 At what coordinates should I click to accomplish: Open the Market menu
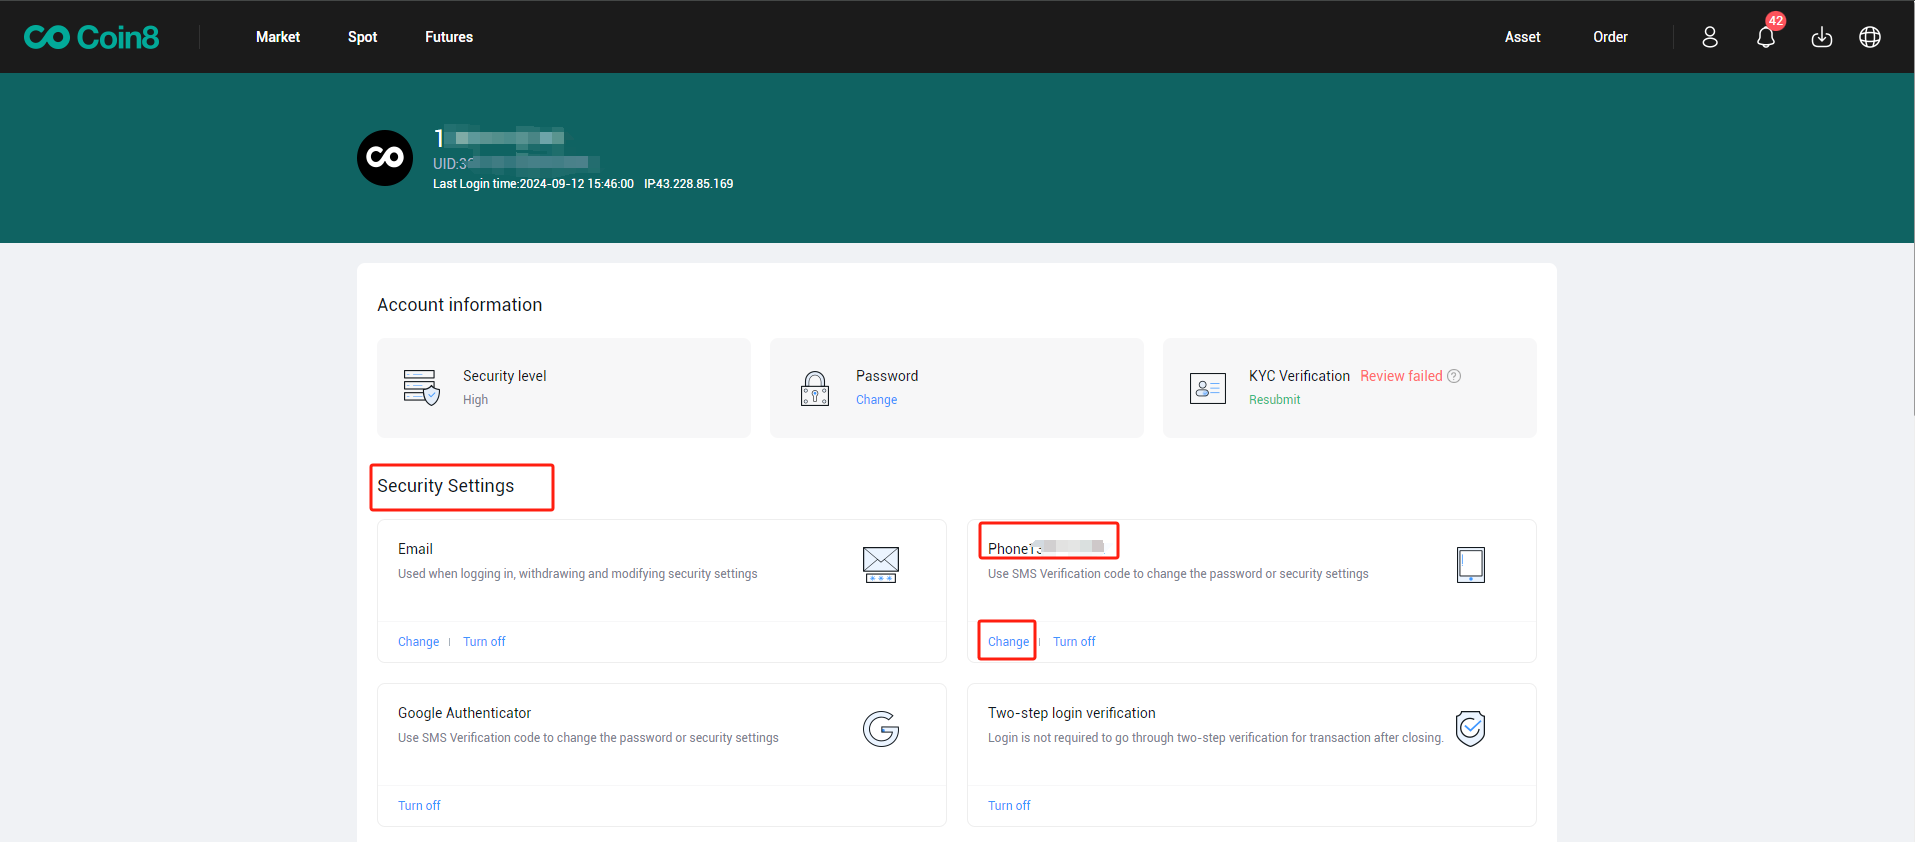[278, 37]
